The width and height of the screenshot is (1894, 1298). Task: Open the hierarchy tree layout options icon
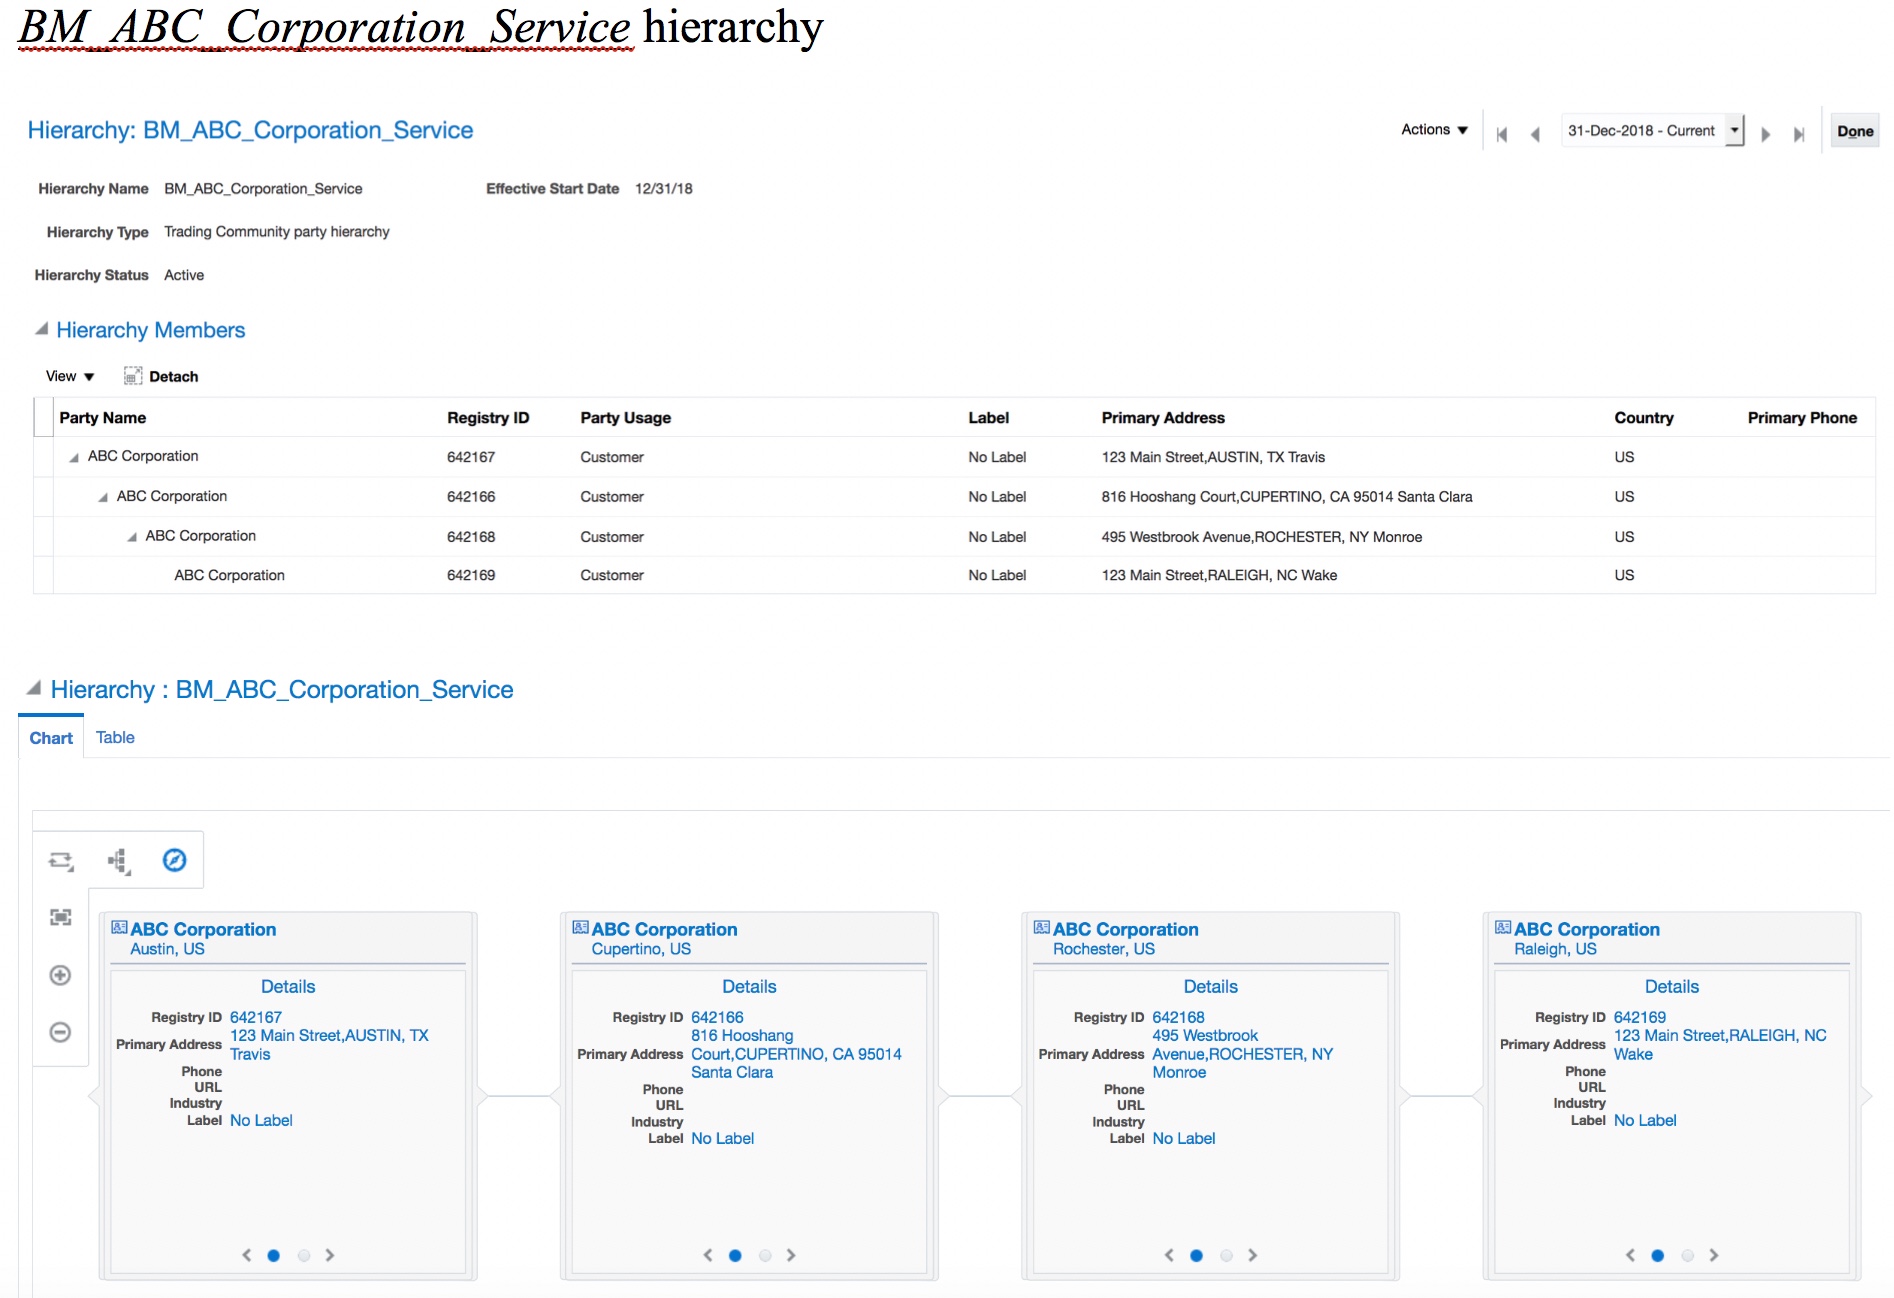click(119, 861)
